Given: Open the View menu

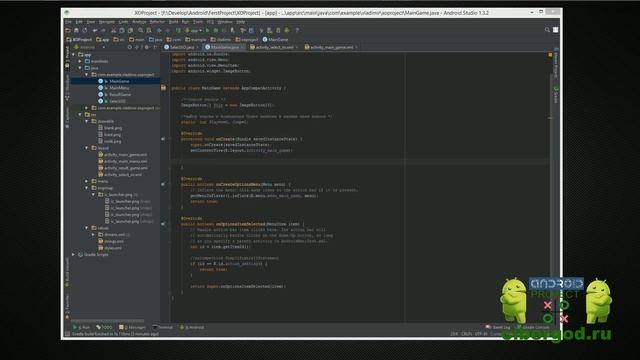Looking at the screenshot, I should tap(91, 22).
